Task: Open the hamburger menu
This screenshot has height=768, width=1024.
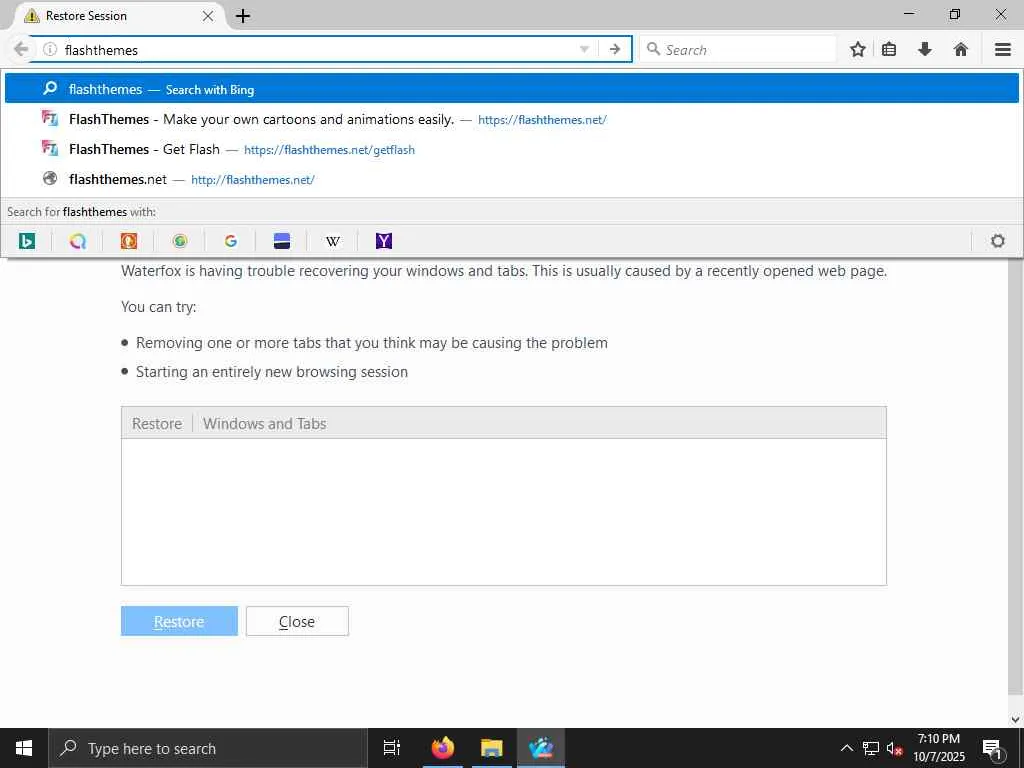Action: (1003, 50)
